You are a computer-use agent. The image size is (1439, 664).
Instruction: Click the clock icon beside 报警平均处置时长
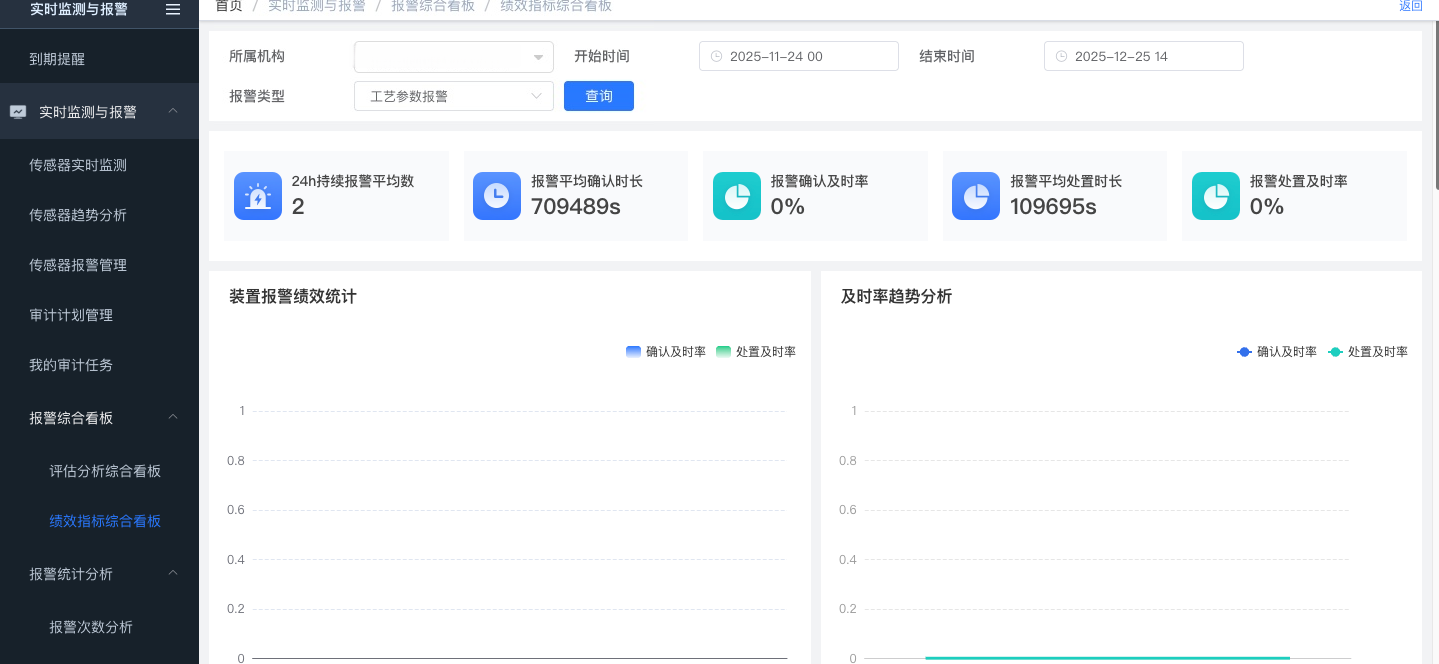(976, 196)
